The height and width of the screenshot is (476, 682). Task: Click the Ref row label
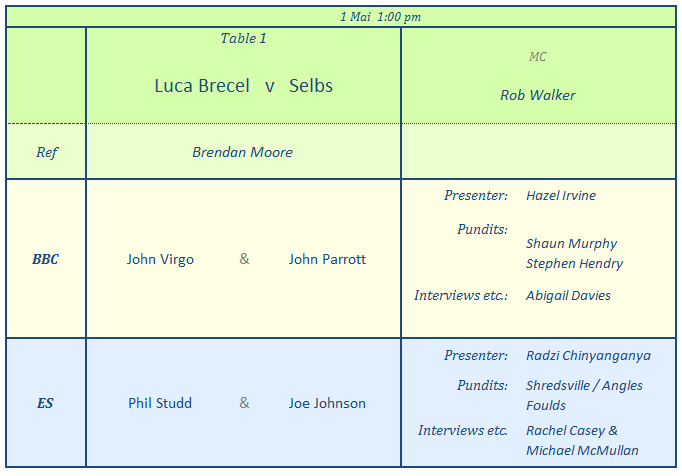pos(46,153)
